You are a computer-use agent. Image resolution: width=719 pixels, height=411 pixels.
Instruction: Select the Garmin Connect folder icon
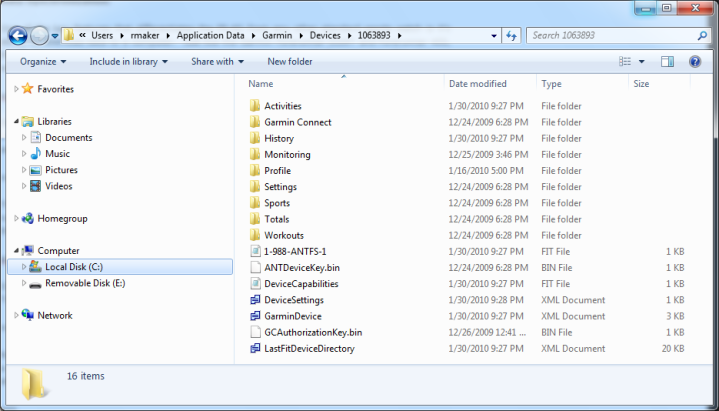click(x=255, y=122)
